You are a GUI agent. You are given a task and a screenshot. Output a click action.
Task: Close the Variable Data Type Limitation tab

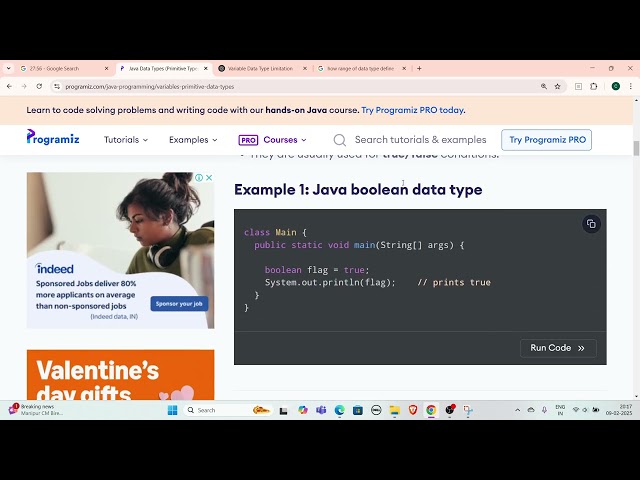pos(305,69)
